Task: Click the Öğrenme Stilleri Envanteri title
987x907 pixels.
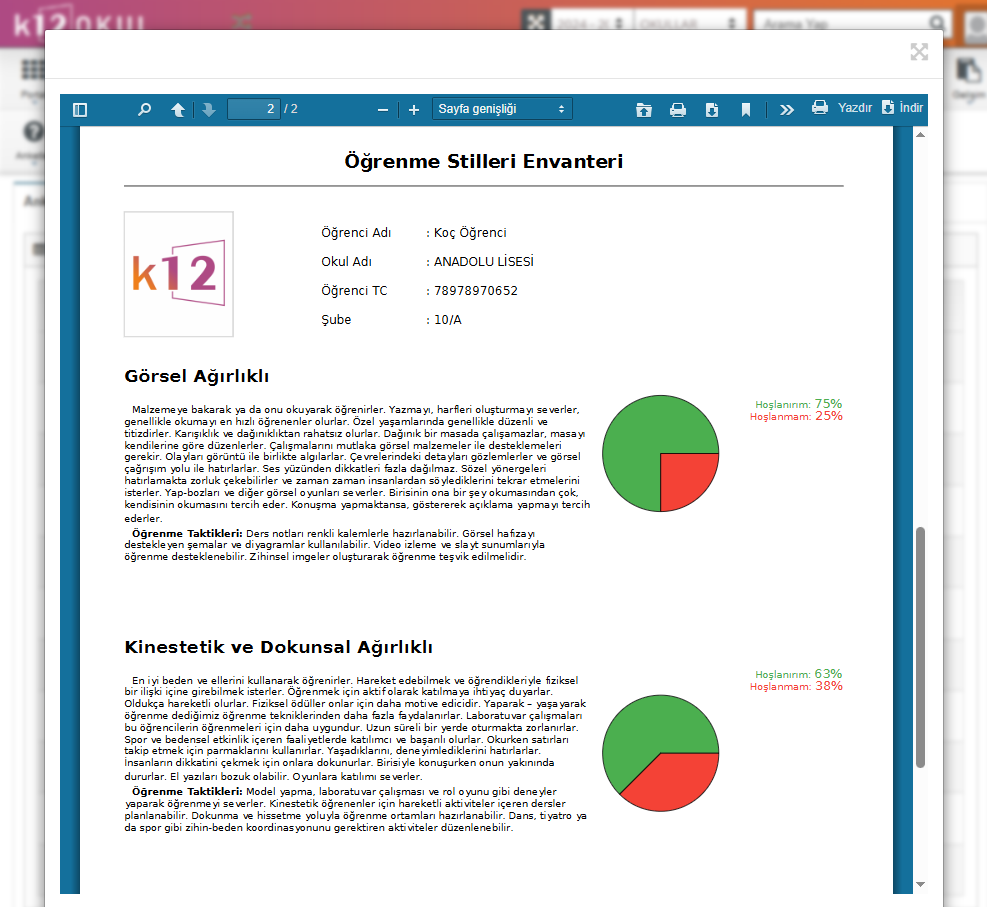Action: point(483,161)
